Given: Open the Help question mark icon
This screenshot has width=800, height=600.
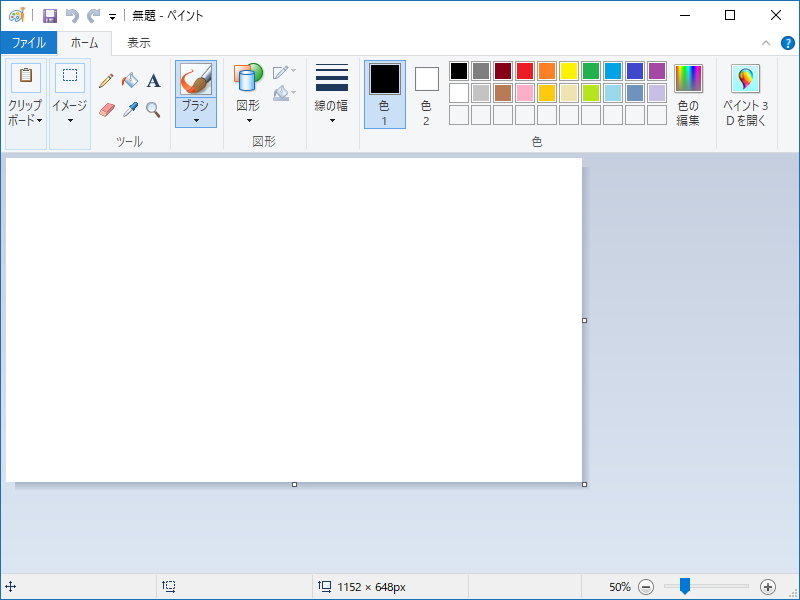Looking at the screenshot, I should coord(788,43).
